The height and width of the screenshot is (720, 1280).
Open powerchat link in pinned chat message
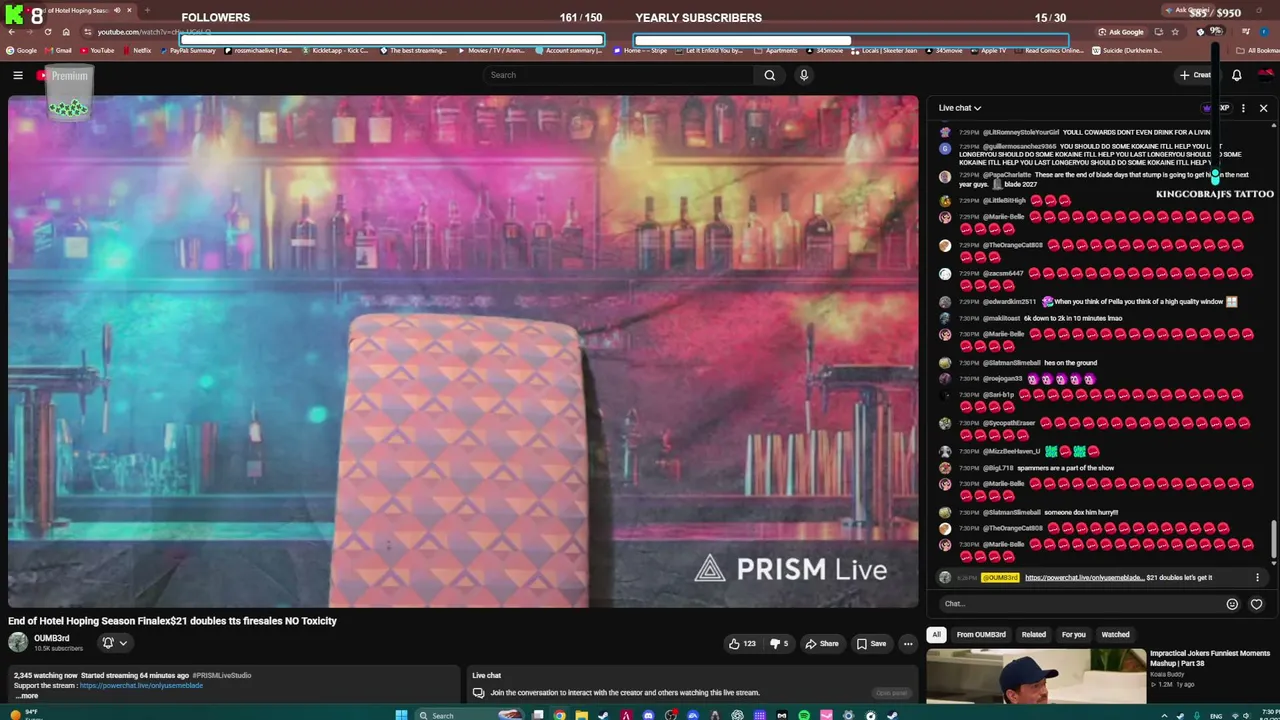click(1084, 578)
